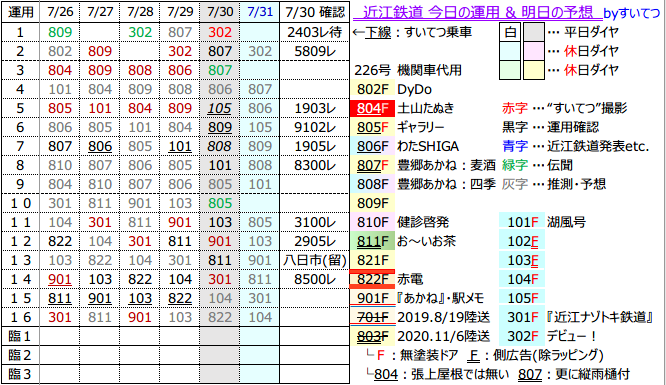
Task: Click the 1905レ confirmation cell
Action: [315, 146]
